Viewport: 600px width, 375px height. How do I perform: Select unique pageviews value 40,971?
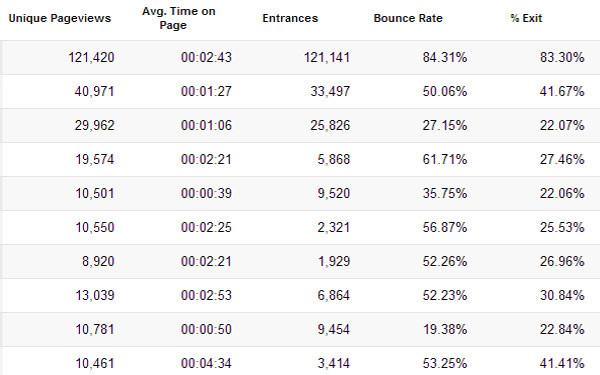[95, 91]
